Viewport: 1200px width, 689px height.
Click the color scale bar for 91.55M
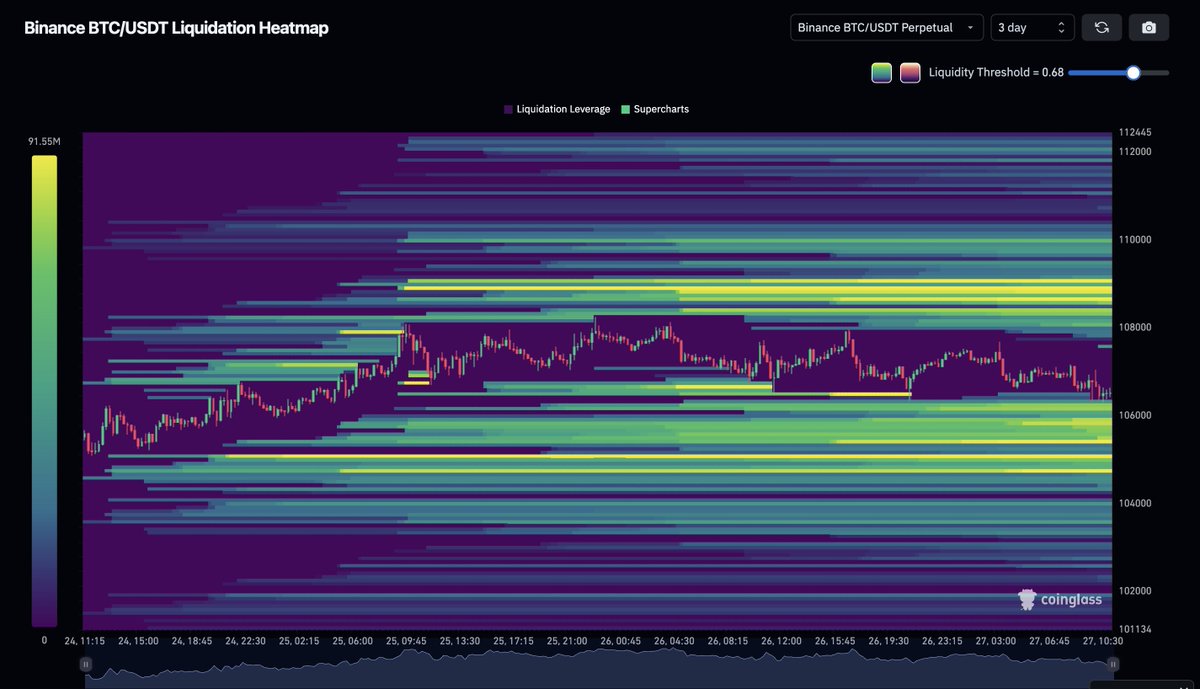[44, 390]
